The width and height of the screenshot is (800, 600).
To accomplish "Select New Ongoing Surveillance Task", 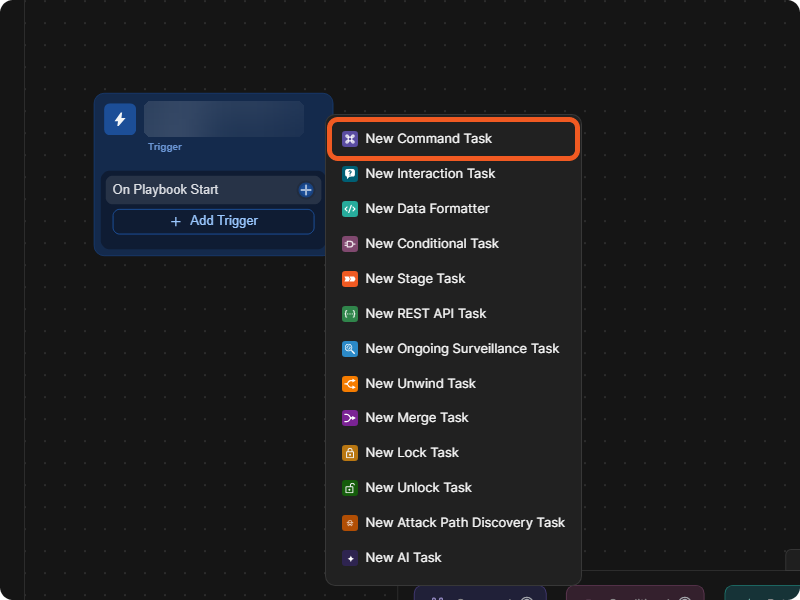I will click(453, 349).
